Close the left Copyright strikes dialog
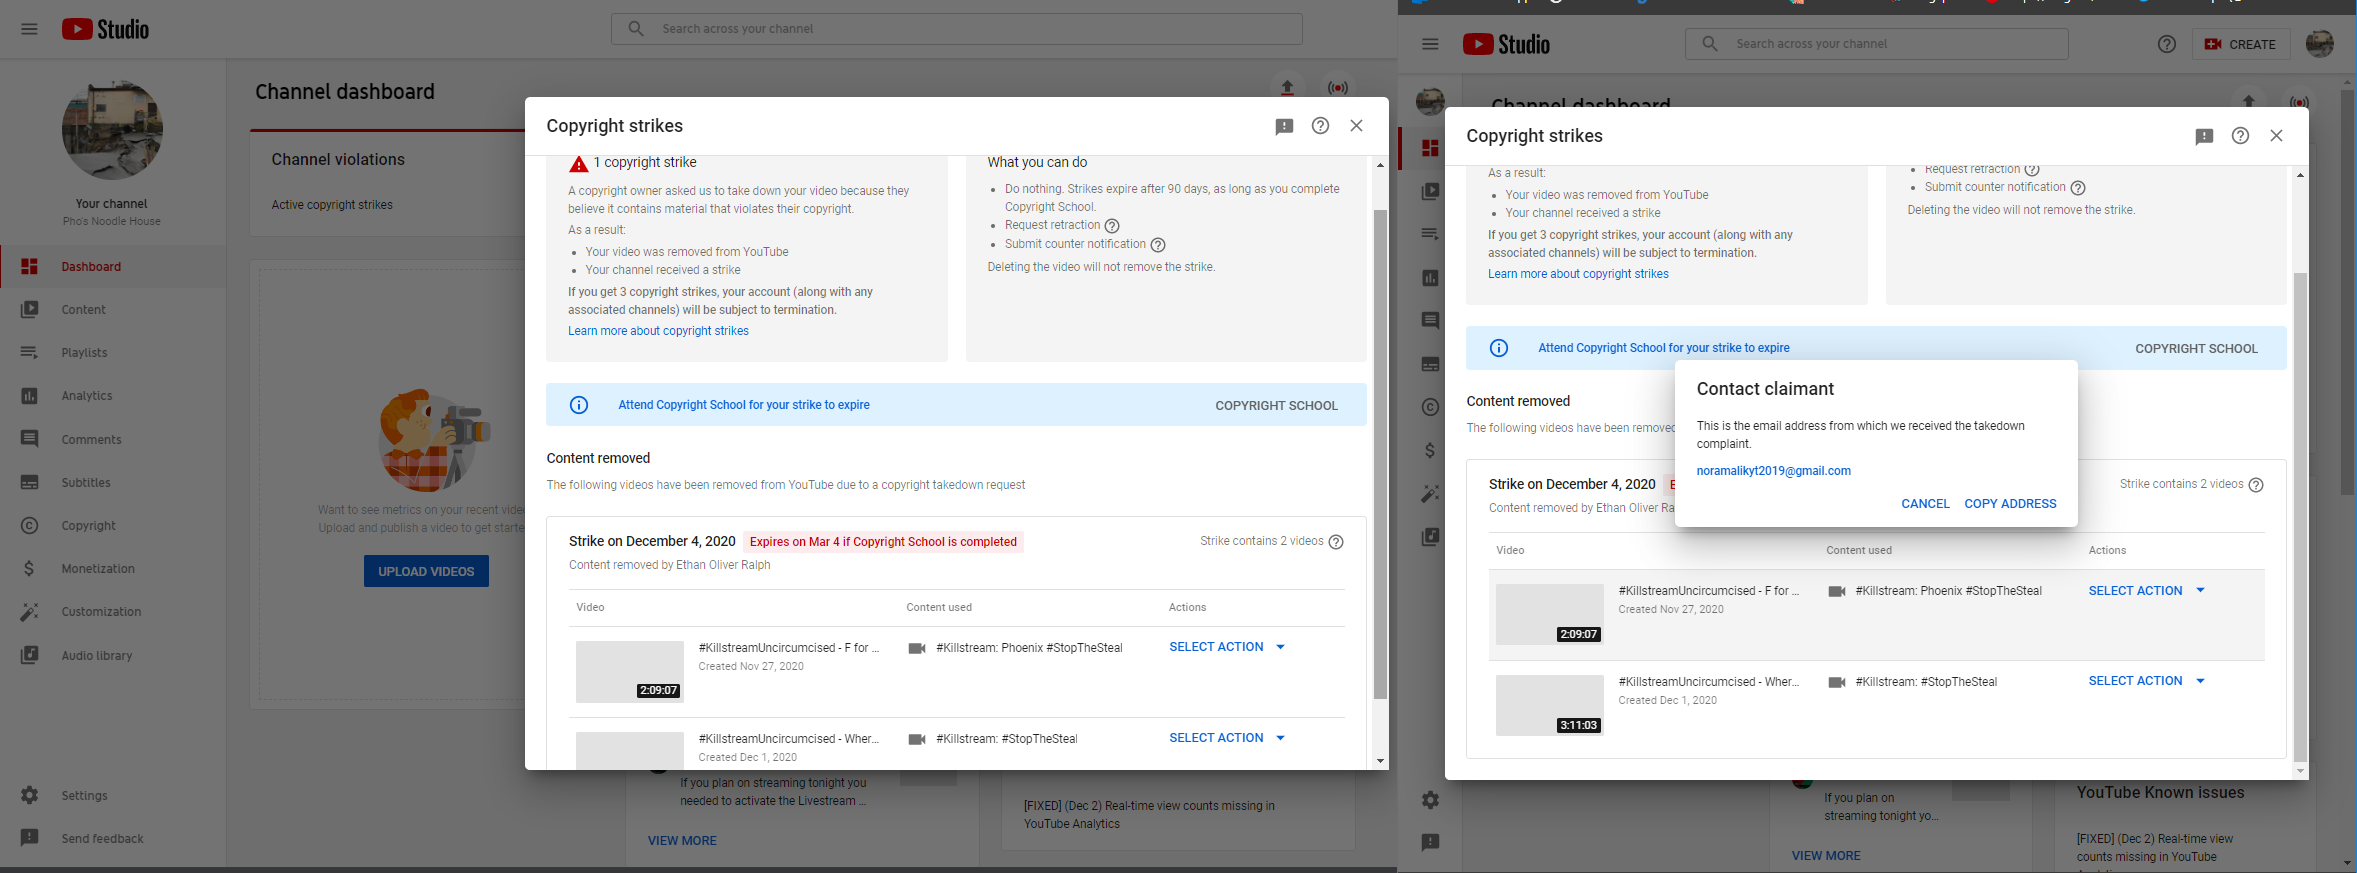The width and height of the screenshot is (2357, 873). point(1357,126)
